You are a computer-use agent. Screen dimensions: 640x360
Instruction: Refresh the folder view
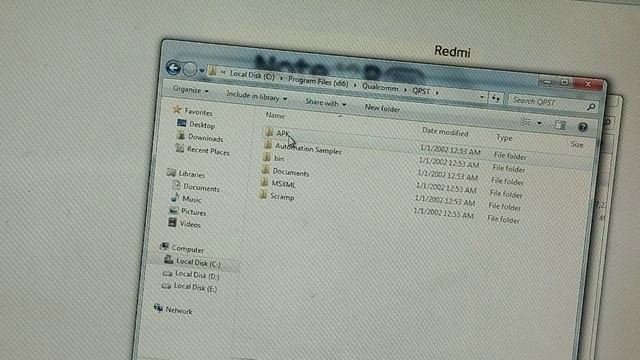tap(496, 98)
